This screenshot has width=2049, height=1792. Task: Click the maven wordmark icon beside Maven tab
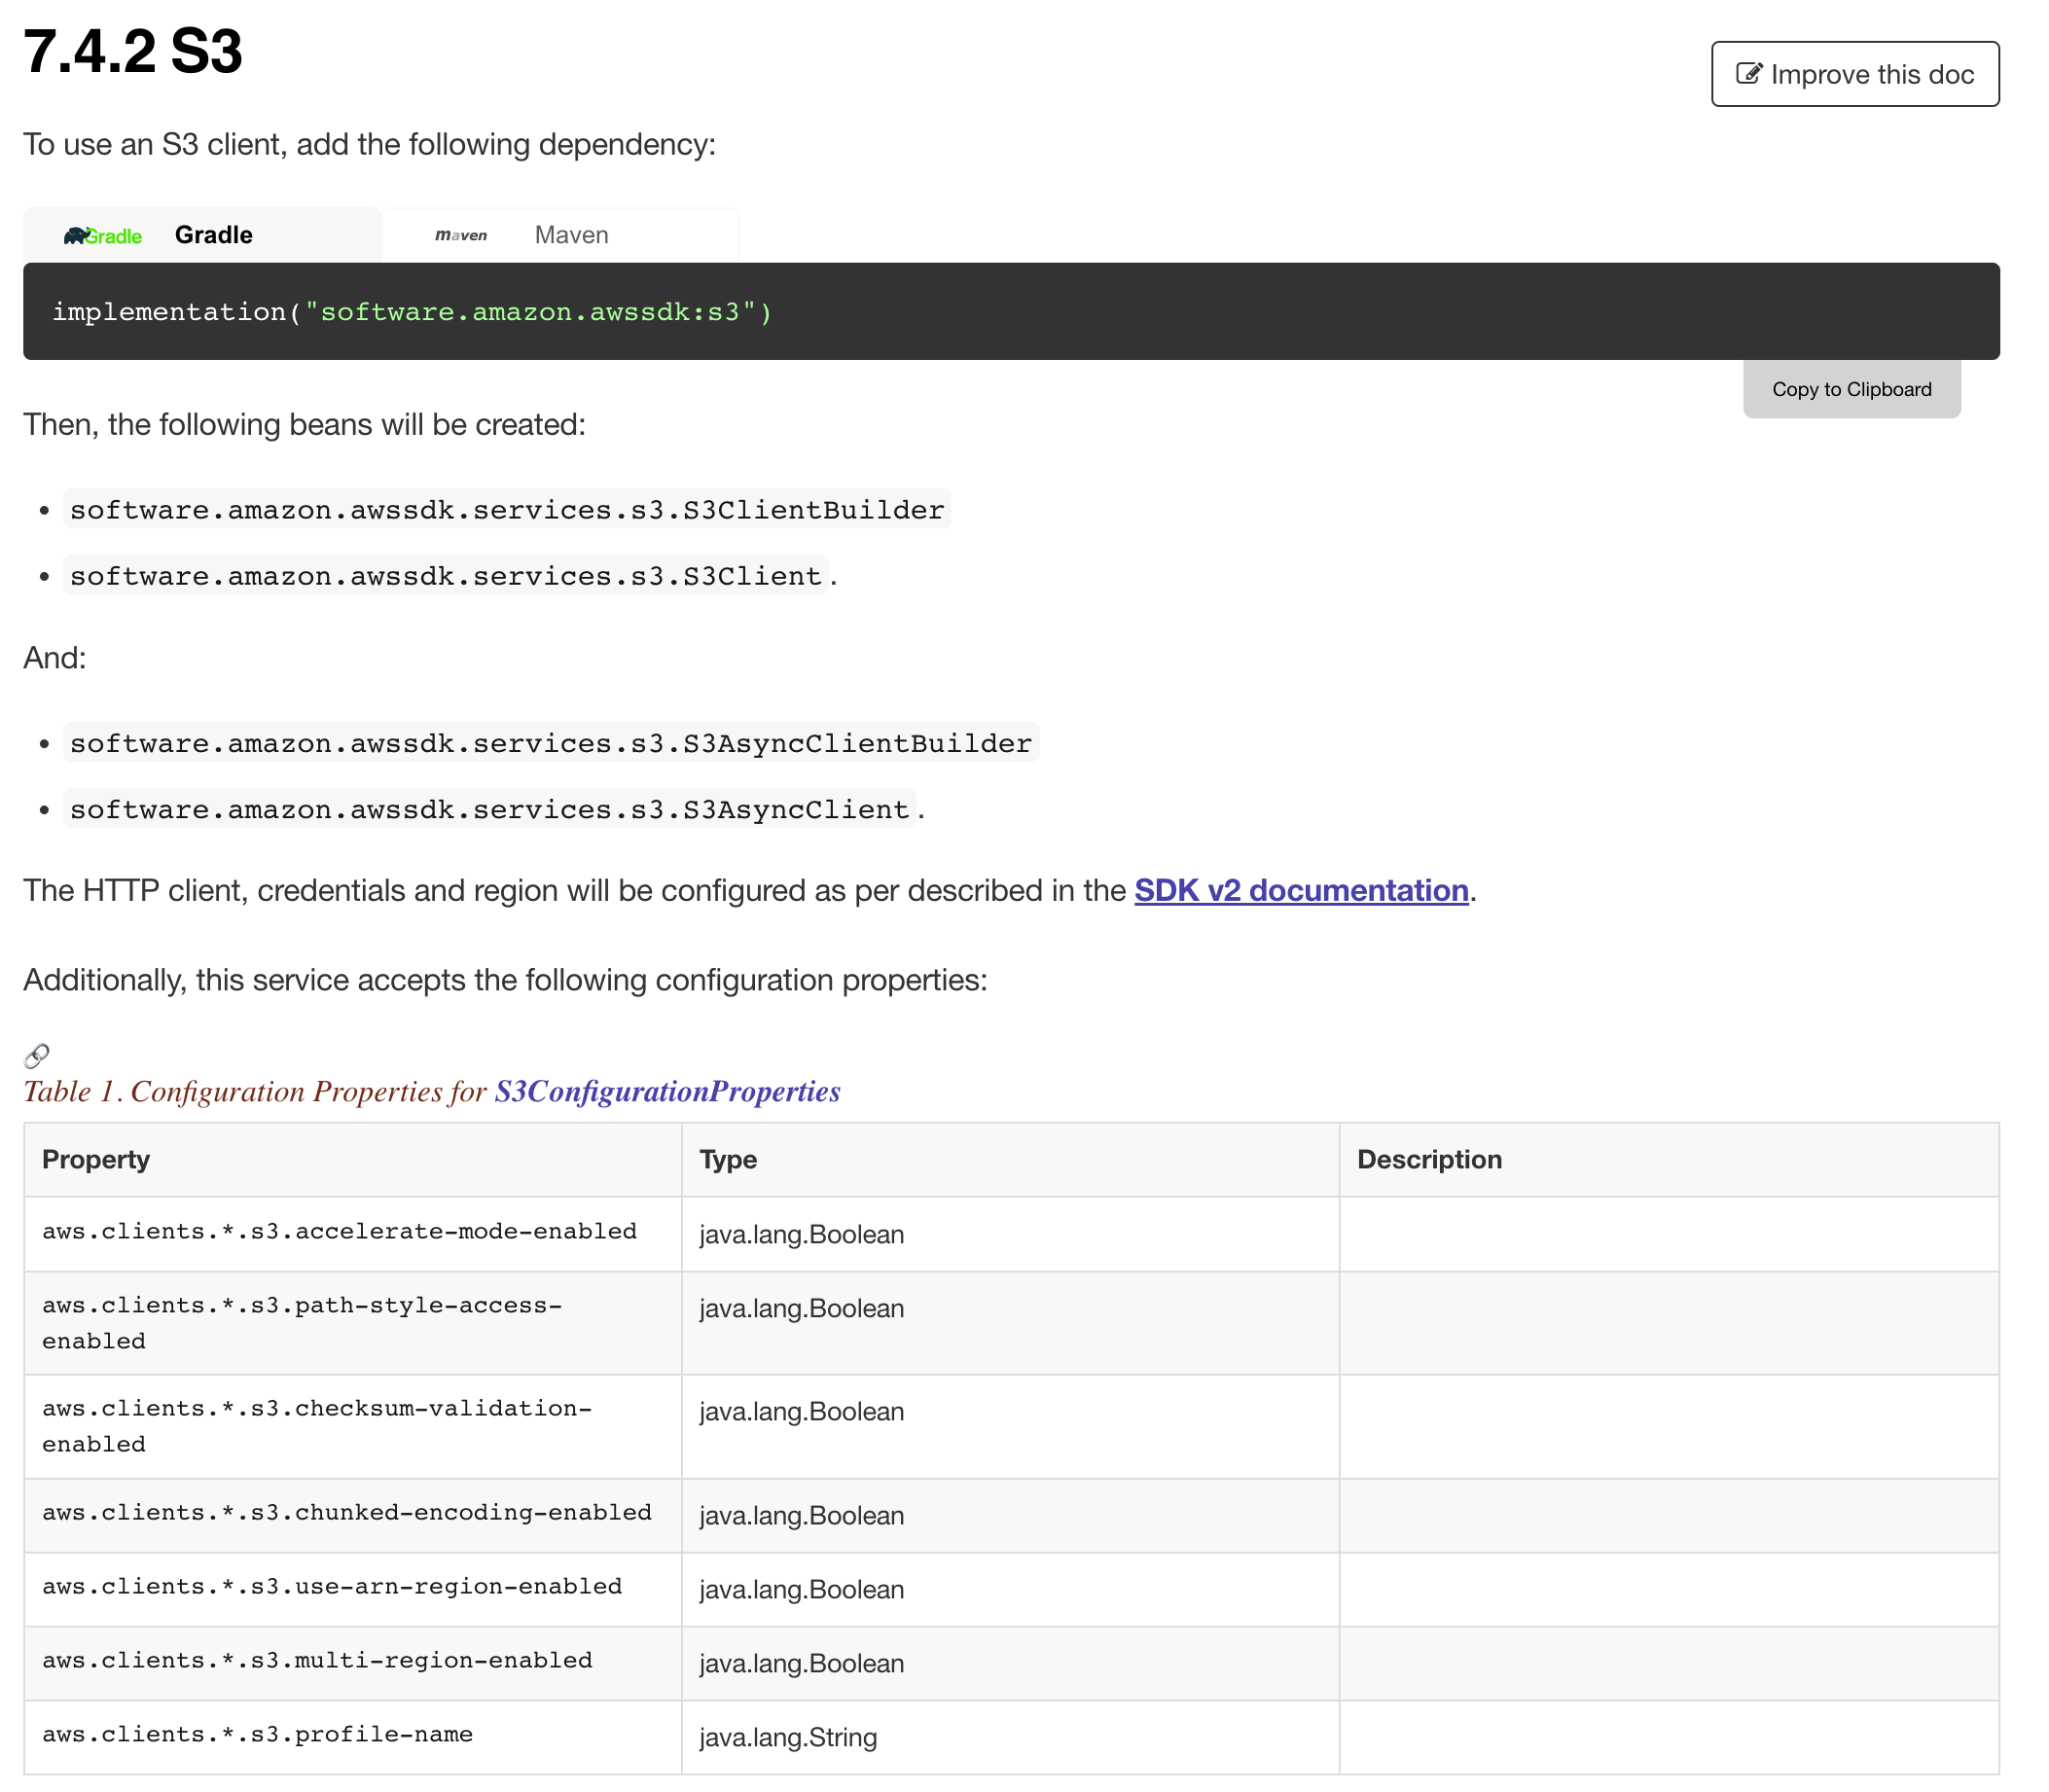460,234
